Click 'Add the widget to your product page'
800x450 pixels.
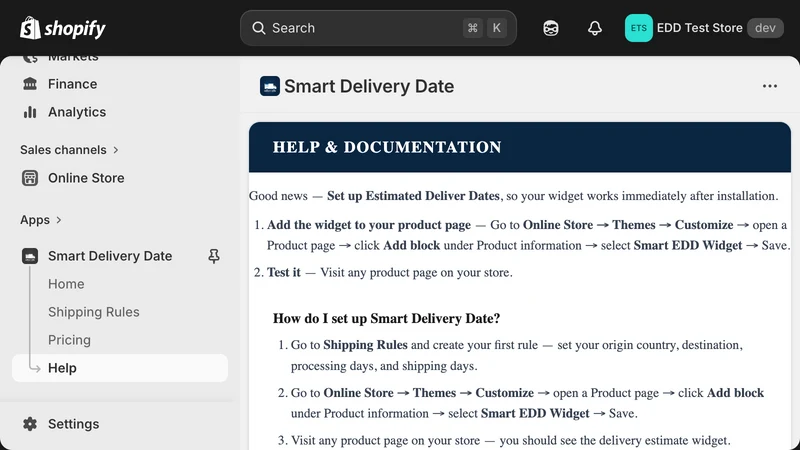point(369,225)
